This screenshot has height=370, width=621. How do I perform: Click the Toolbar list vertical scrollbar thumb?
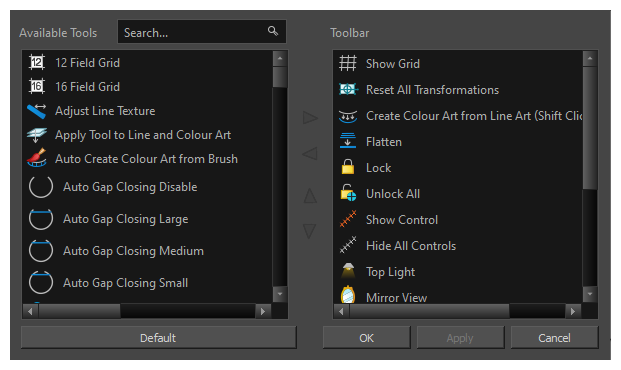coord(590,128)
